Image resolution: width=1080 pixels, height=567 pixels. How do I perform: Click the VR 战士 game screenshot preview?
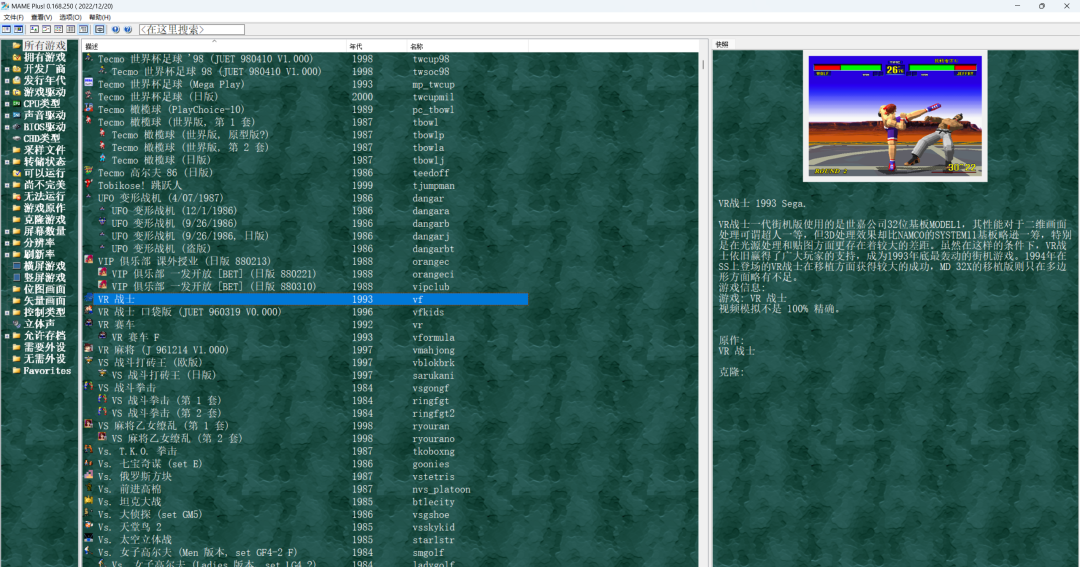896,116
